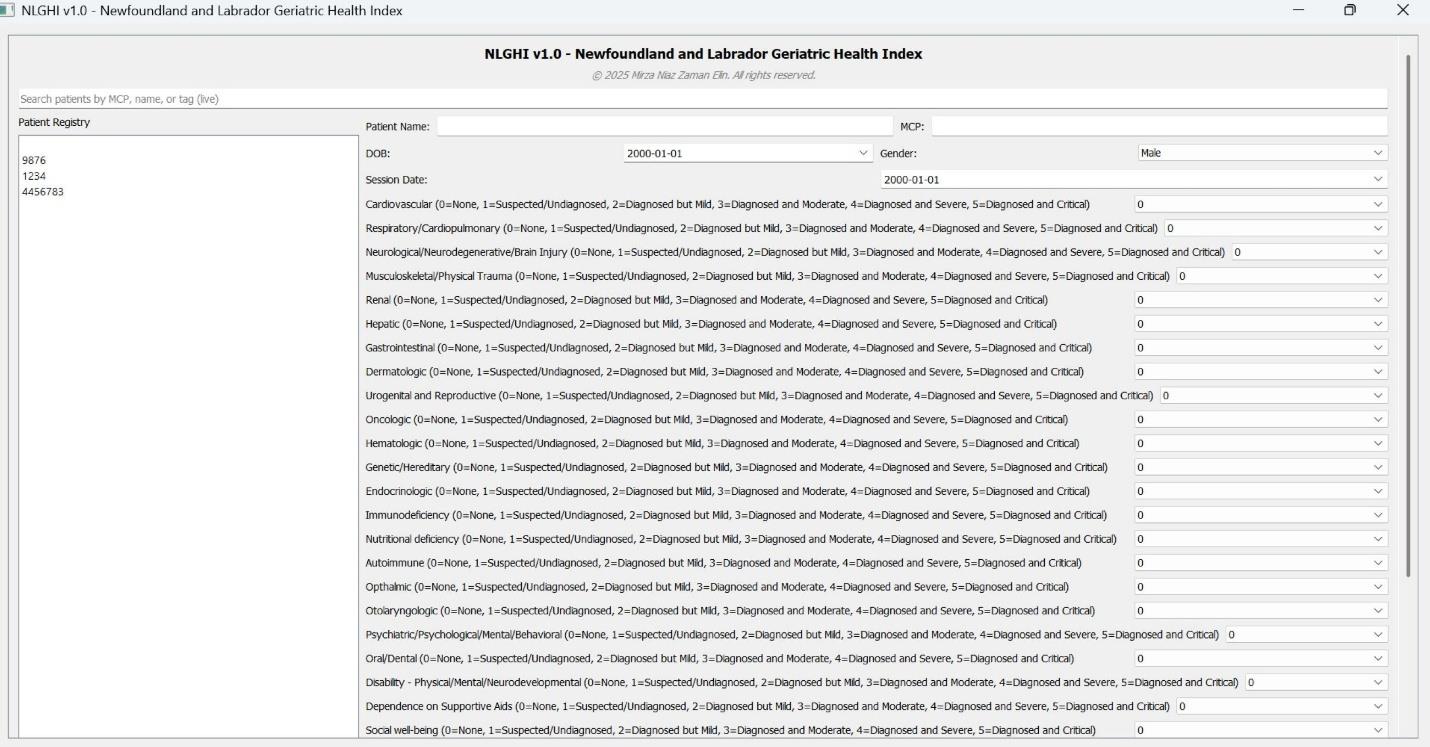Select patient 1234 in the registry
Viewport: 1430px width, 747px height.
34,176
